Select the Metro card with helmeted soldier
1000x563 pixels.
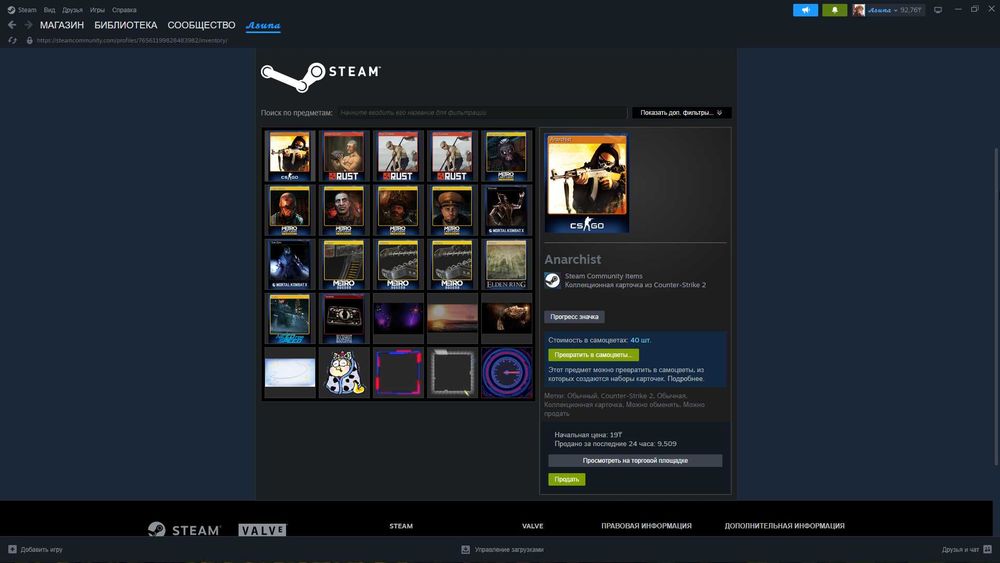pos(398,210)
